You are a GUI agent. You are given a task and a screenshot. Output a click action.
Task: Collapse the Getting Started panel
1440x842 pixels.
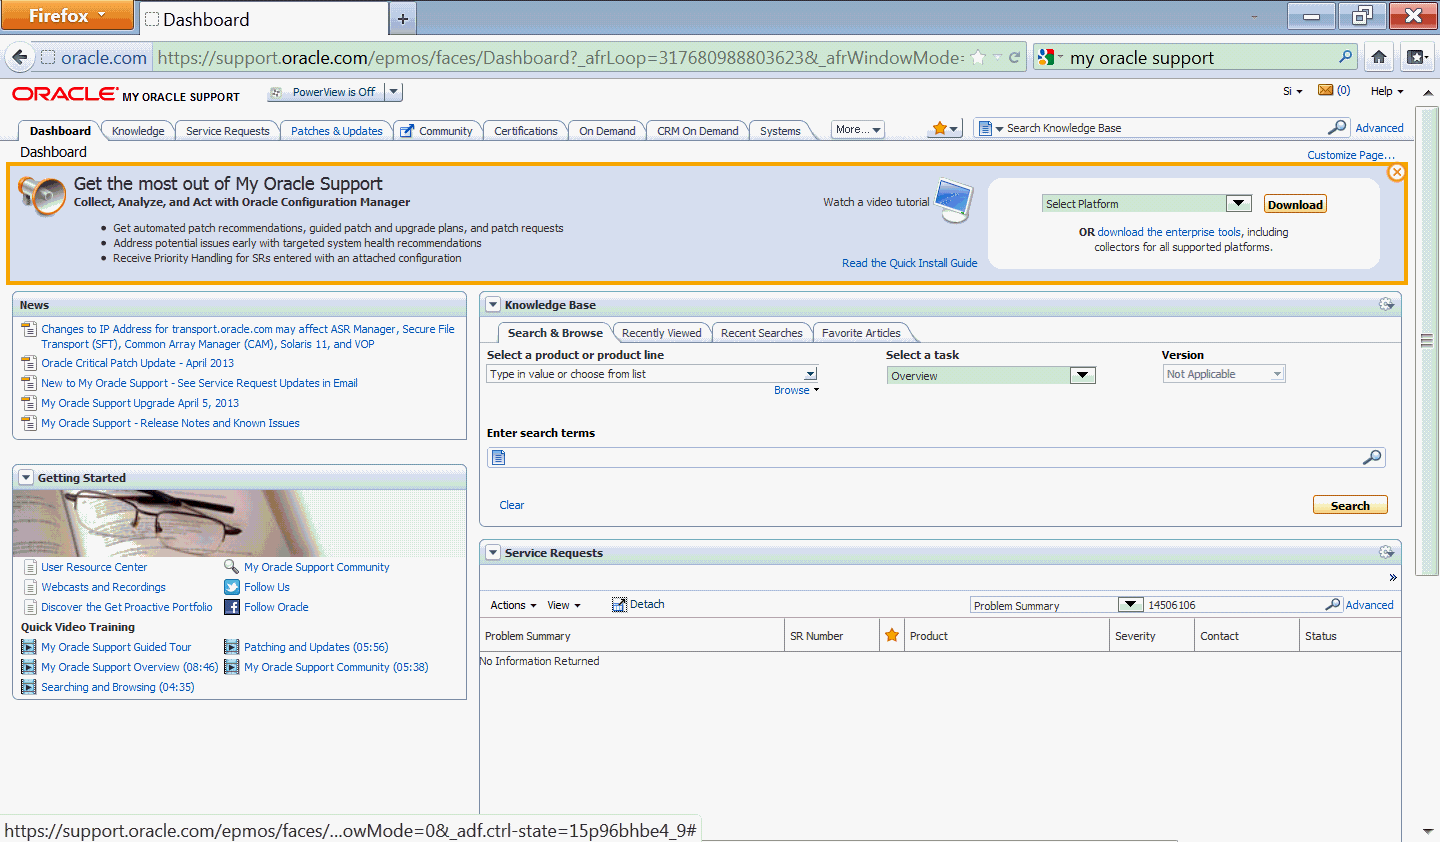(x=26, y=477)
